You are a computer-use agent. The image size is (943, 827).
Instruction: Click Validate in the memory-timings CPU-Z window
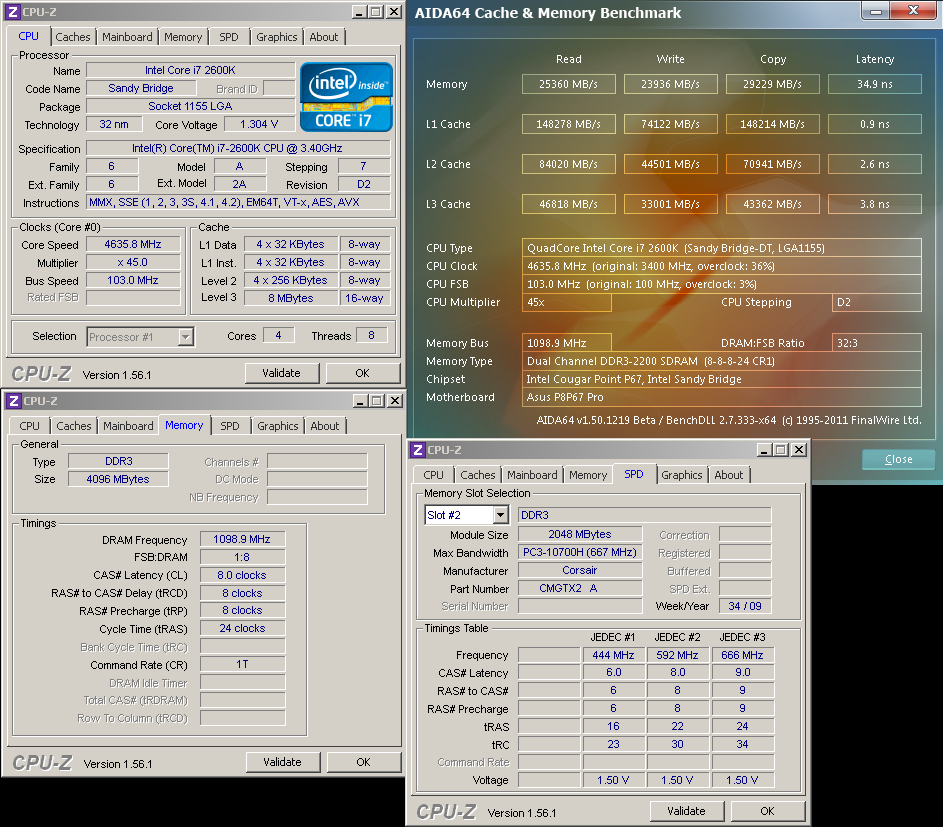point(283,762)
